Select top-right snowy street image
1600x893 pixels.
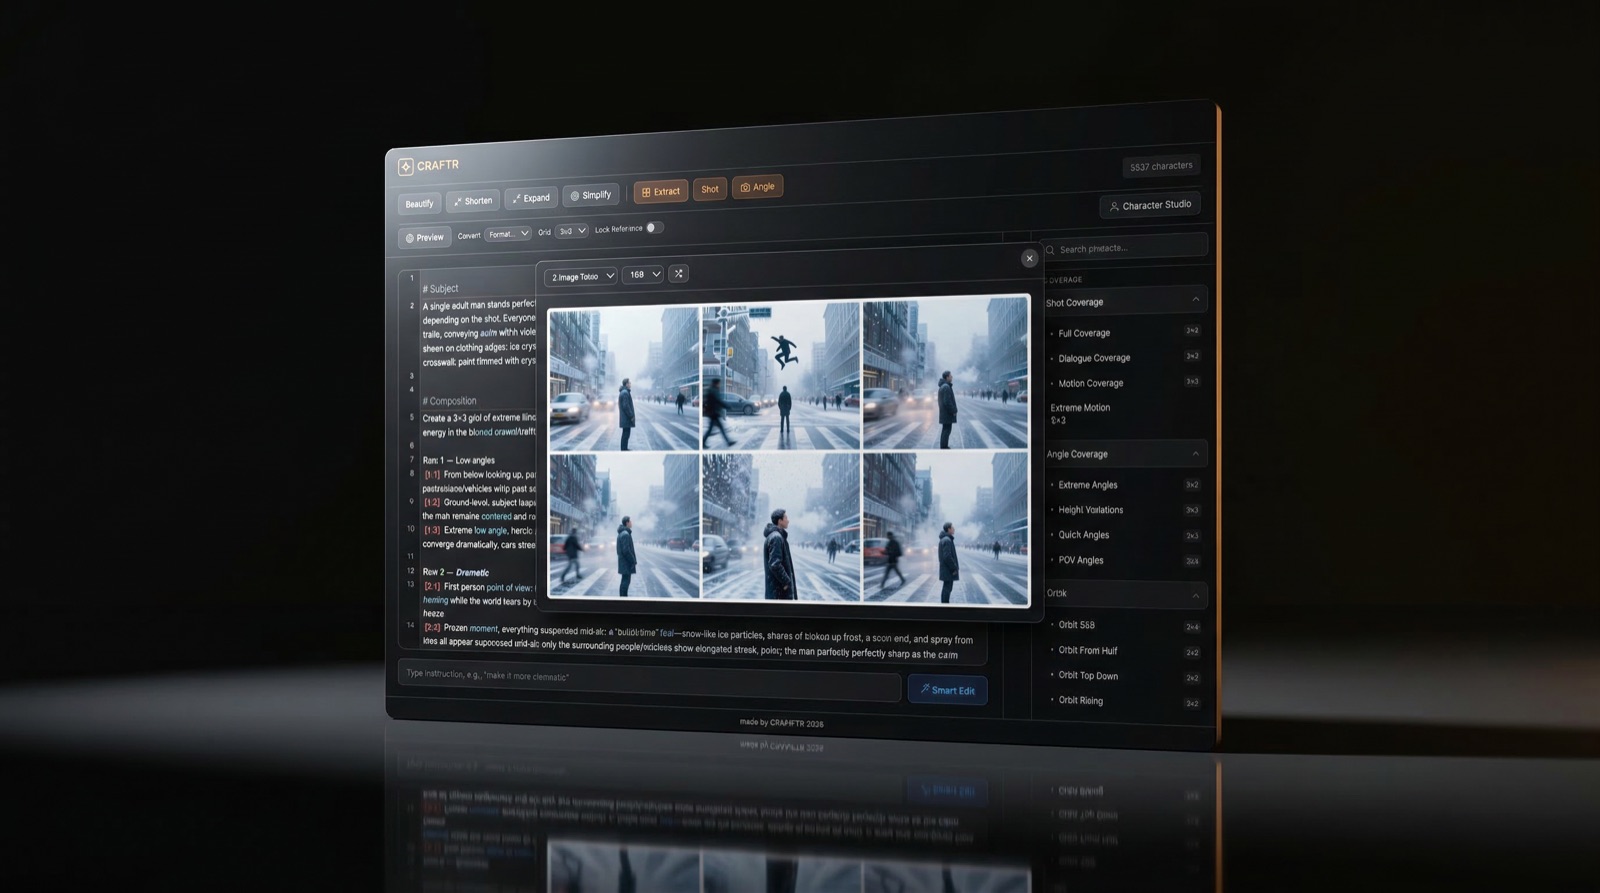(944, 372)
